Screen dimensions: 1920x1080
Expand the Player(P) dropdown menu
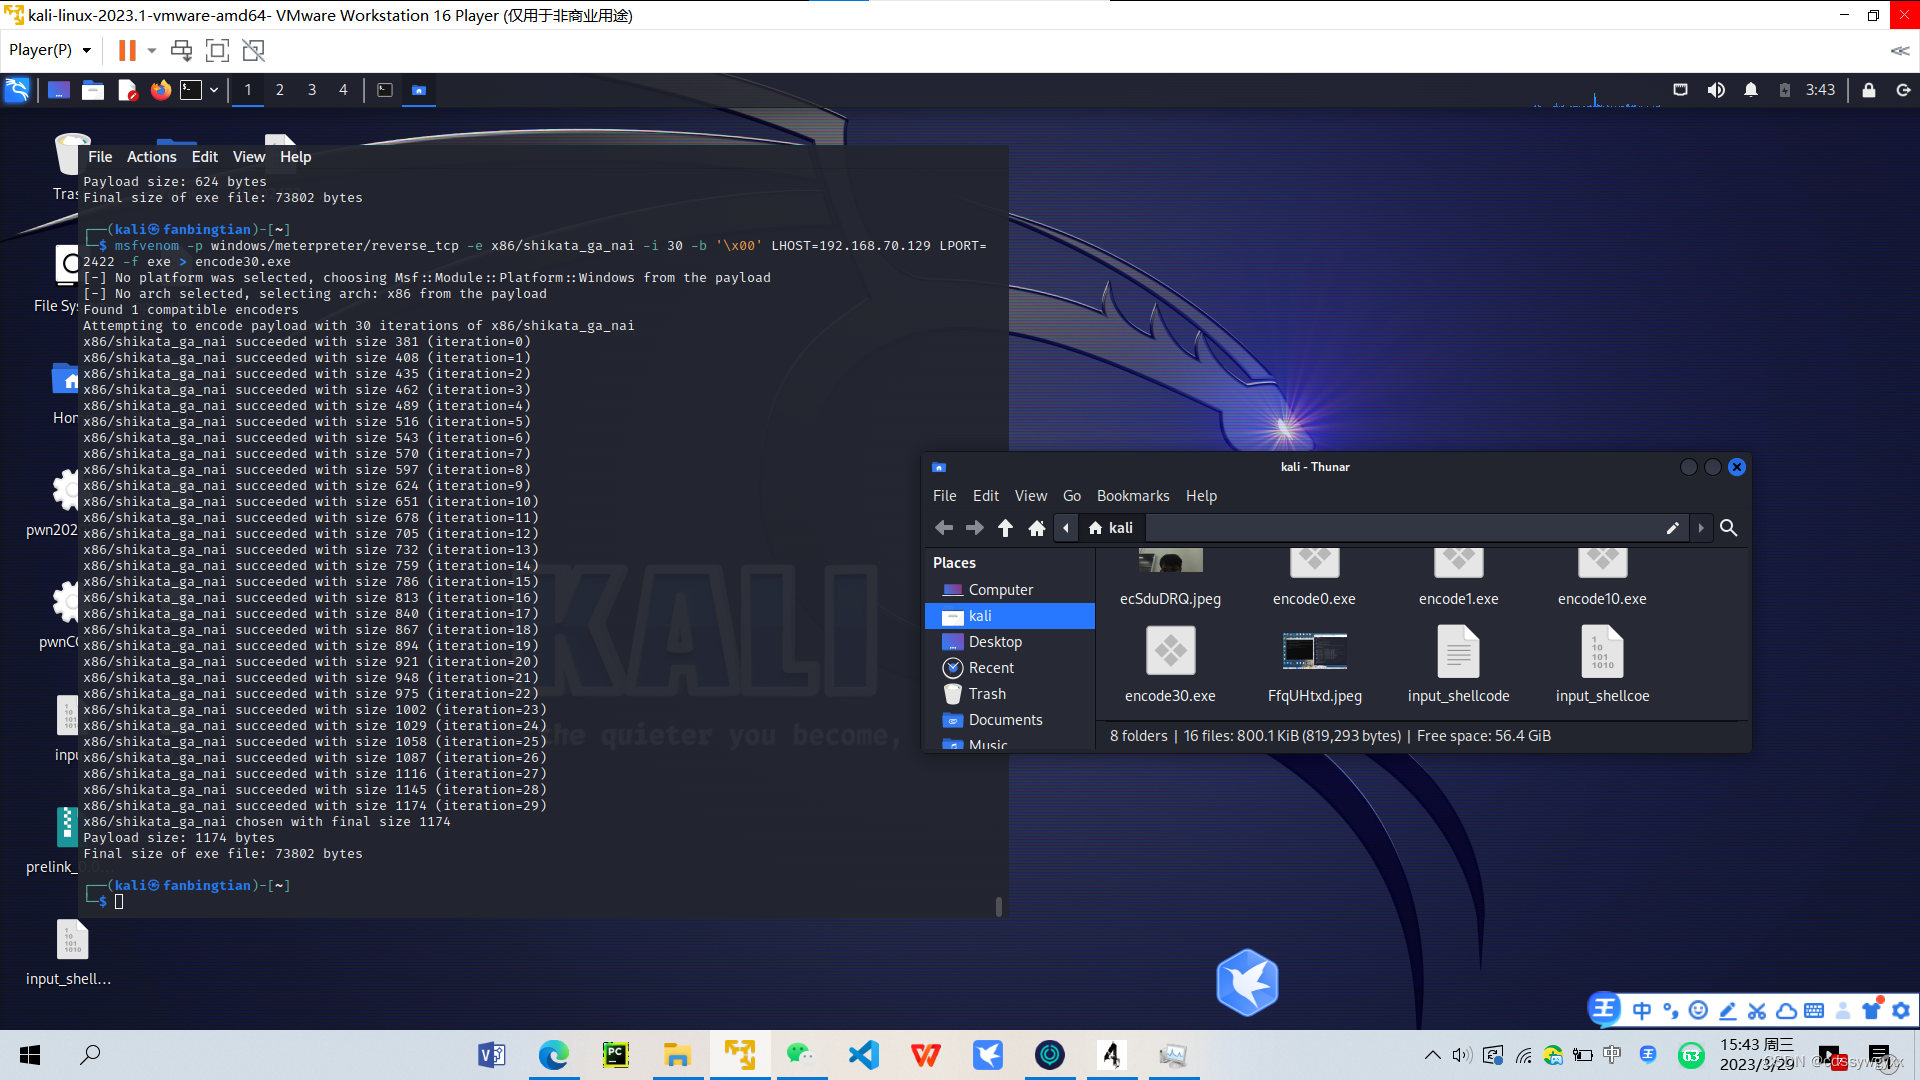click(x=50, y=50)
